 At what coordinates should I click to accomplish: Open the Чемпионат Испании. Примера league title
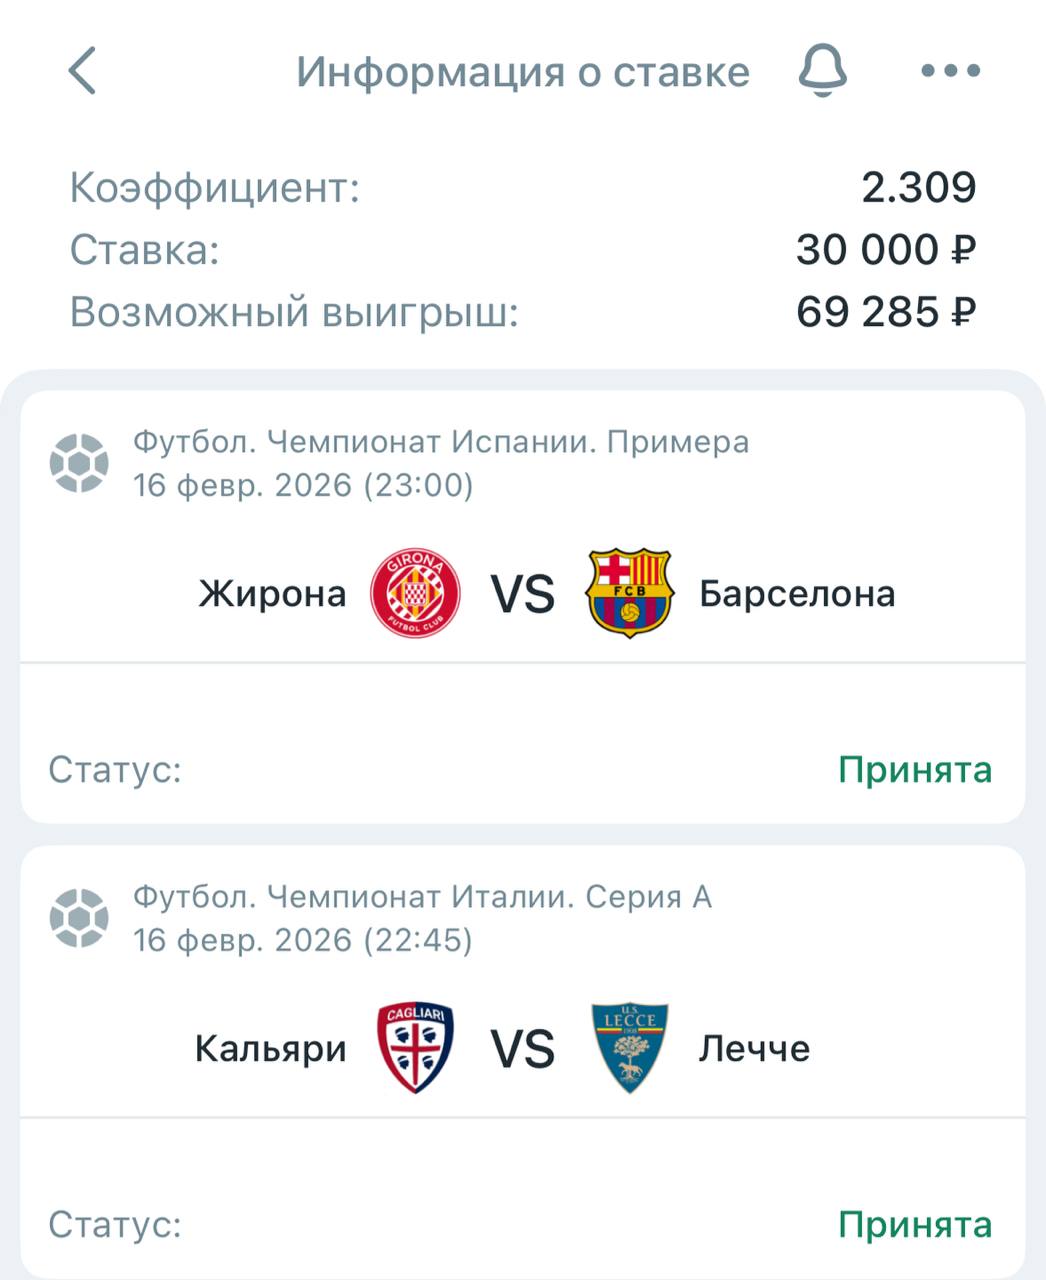coord(441,442)
